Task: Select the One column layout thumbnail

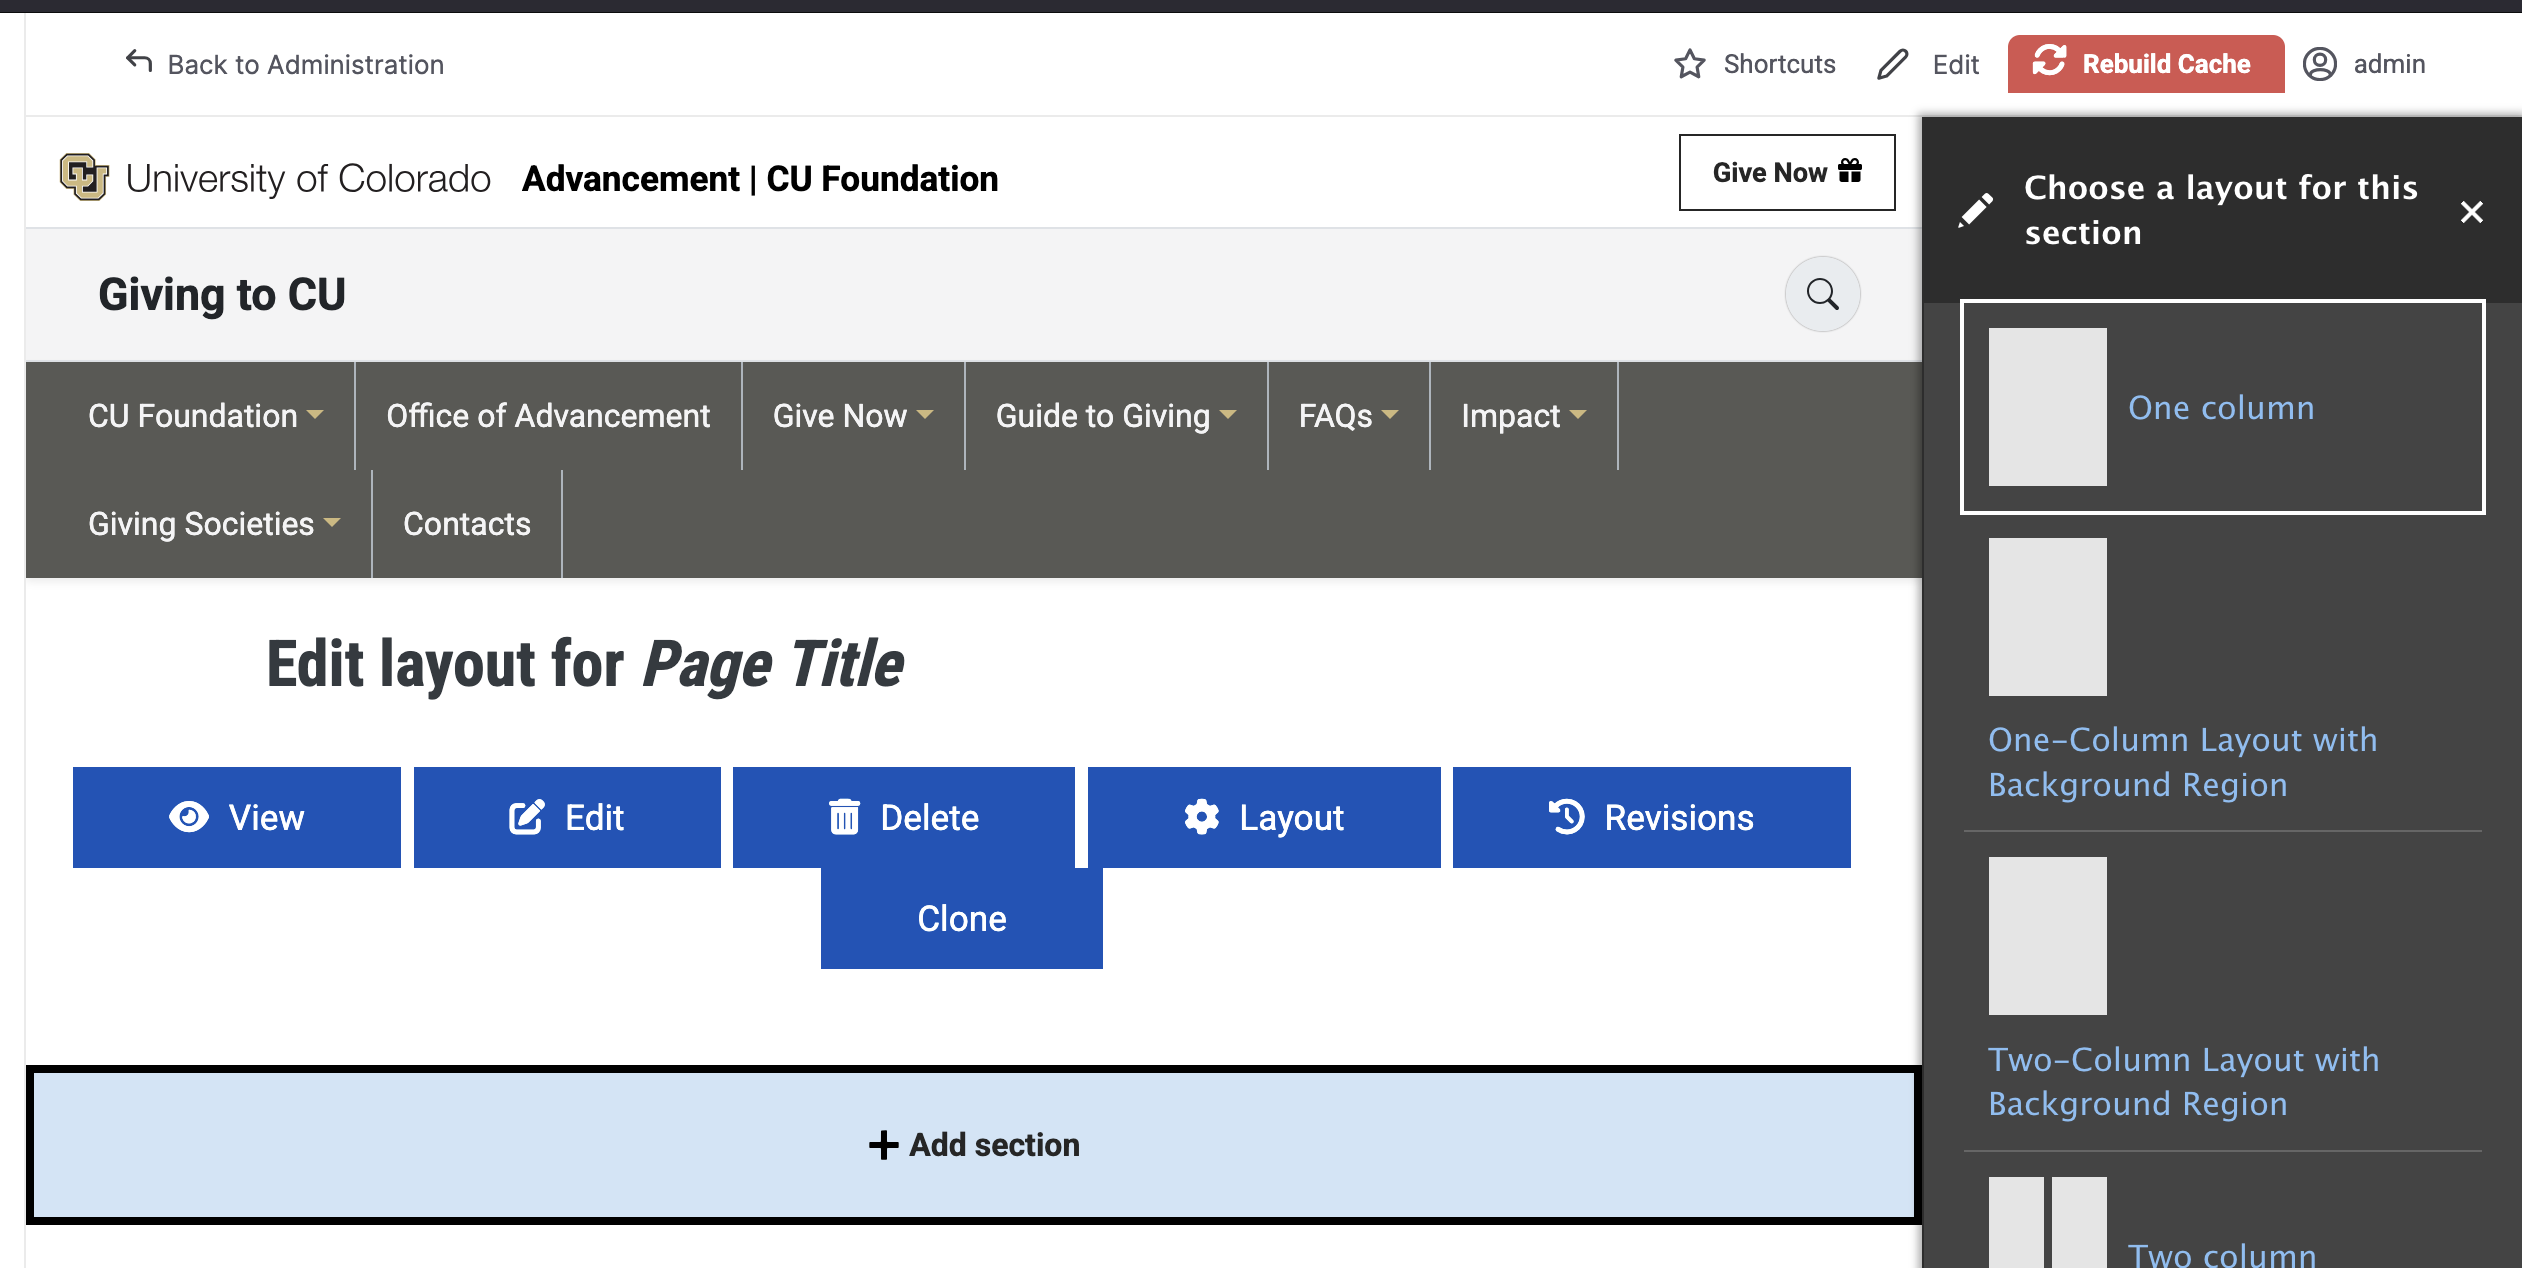Action: pyautogui.click(x=2047, y=407)
